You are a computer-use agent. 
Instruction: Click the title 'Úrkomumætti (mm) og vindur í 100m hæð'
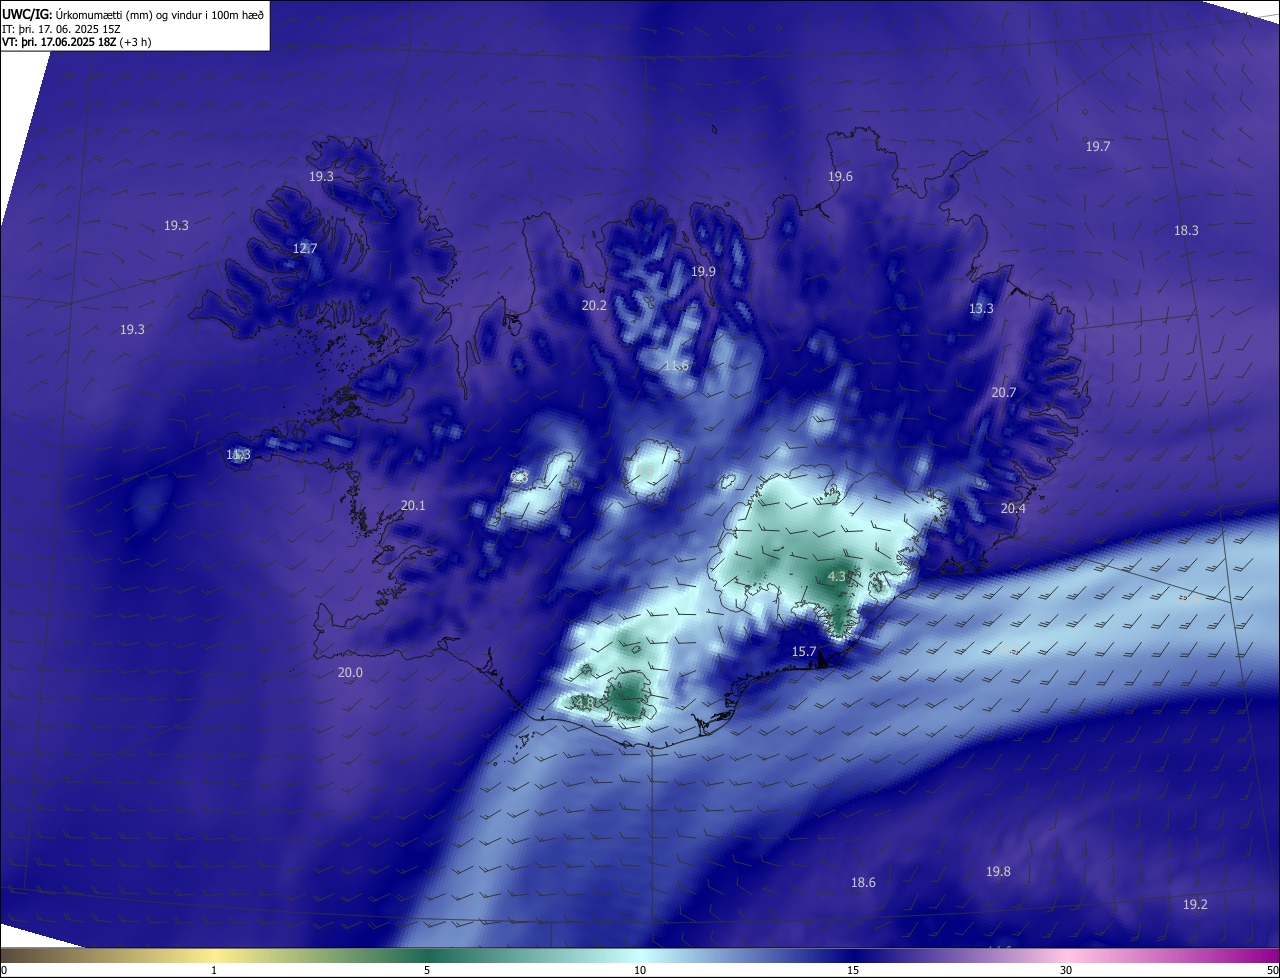coord(159,14)
